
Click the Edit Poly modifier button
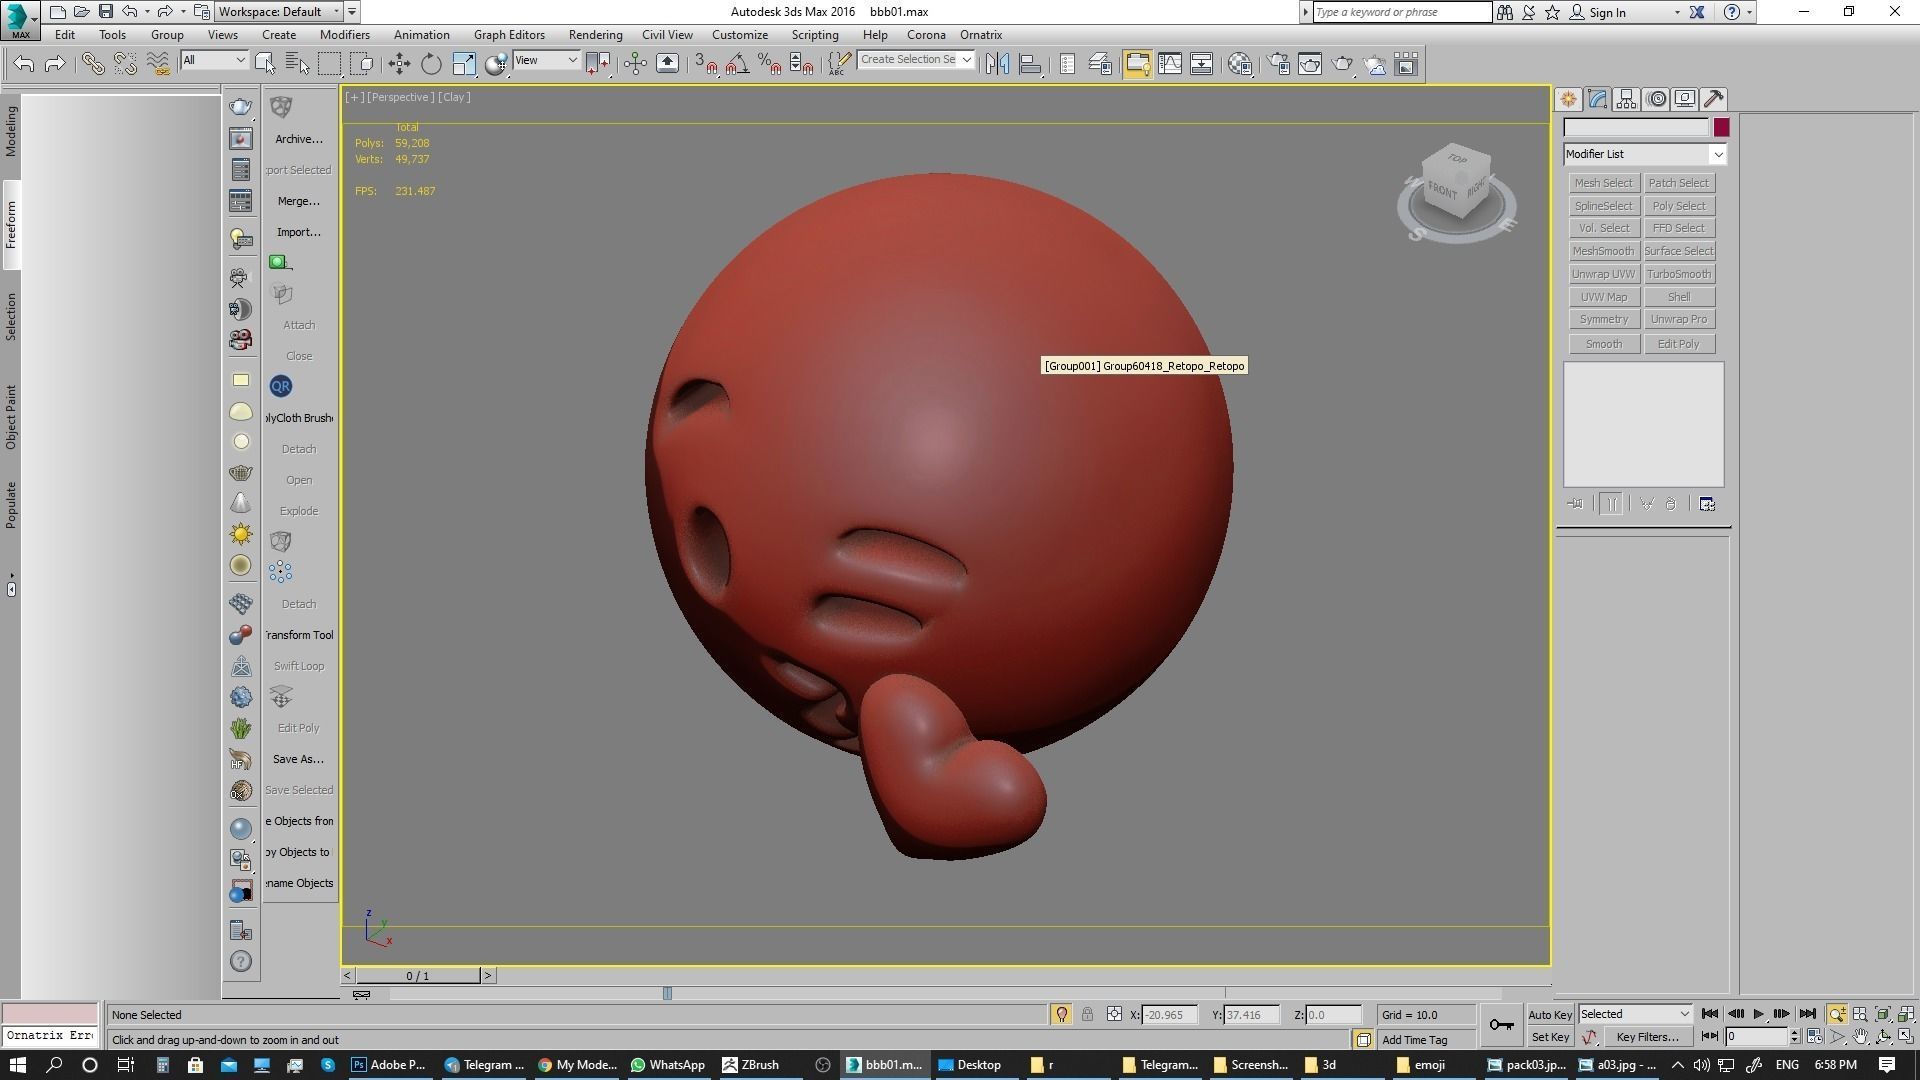tap(1678, 344)
